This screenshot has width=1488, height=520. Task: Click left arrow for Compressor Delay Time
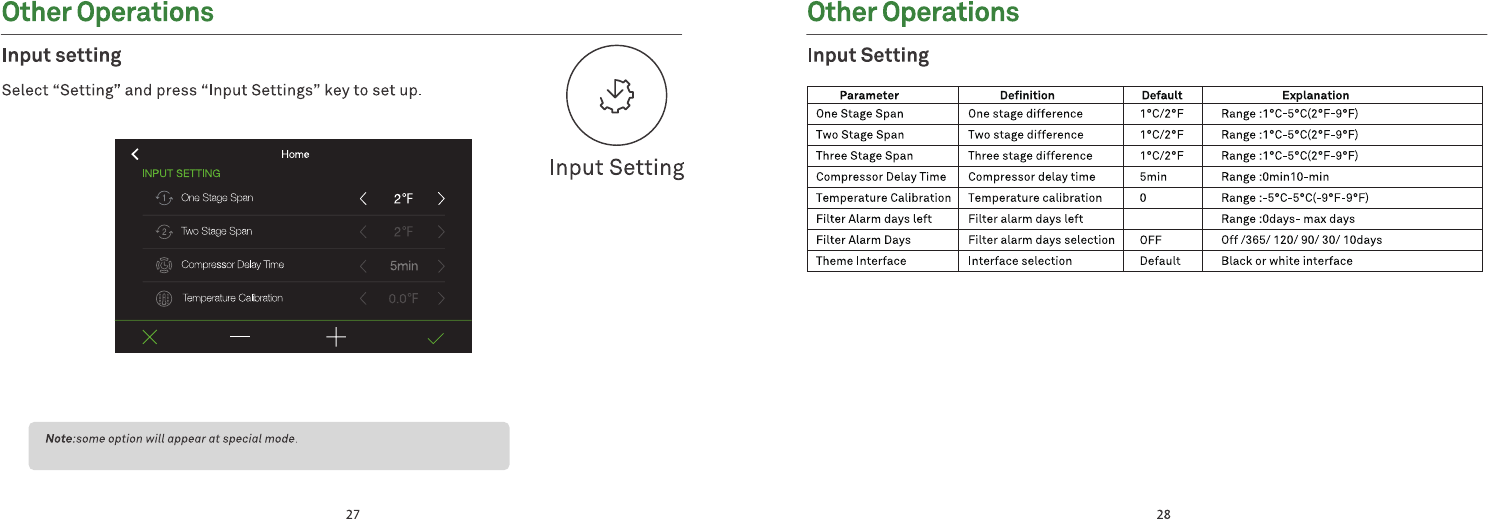pyautogui.click(x=364, y=265)
